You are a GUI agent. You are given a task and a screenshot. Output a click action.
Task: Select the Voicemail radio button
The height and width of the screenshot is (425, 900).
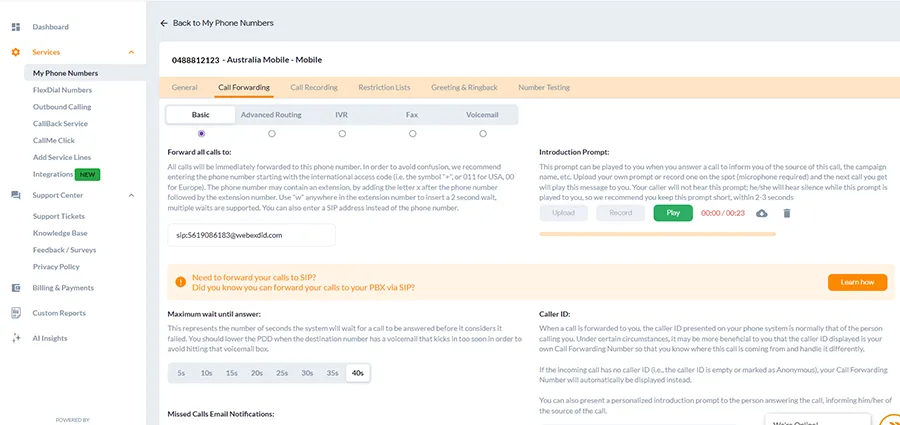pos(482,133)
